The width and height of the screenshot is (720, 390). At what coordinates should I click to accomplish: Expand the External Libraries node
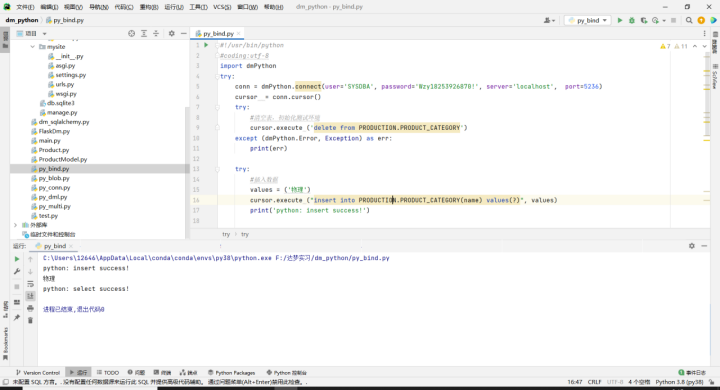(x=16, y=225)
